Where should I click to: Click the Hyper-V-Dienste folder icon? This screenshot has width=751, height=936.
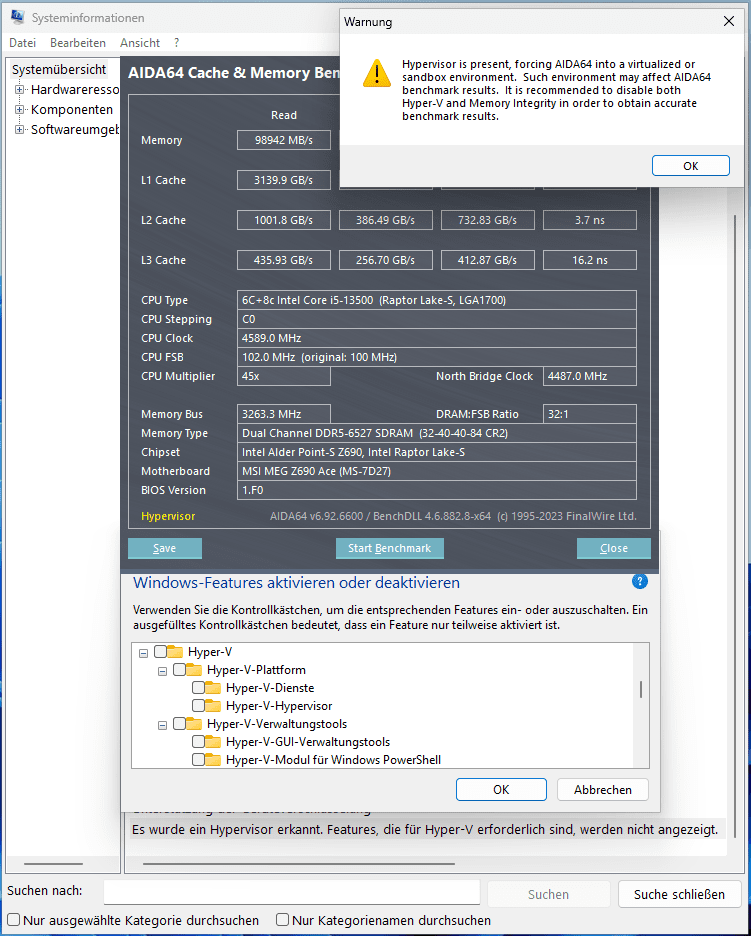[x=213, y=688]
